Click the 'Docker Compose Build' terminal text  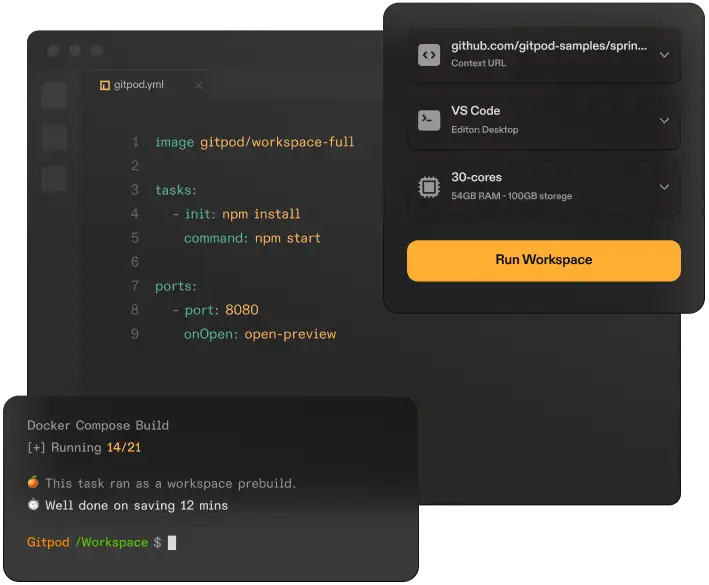[x=98, y=425]
